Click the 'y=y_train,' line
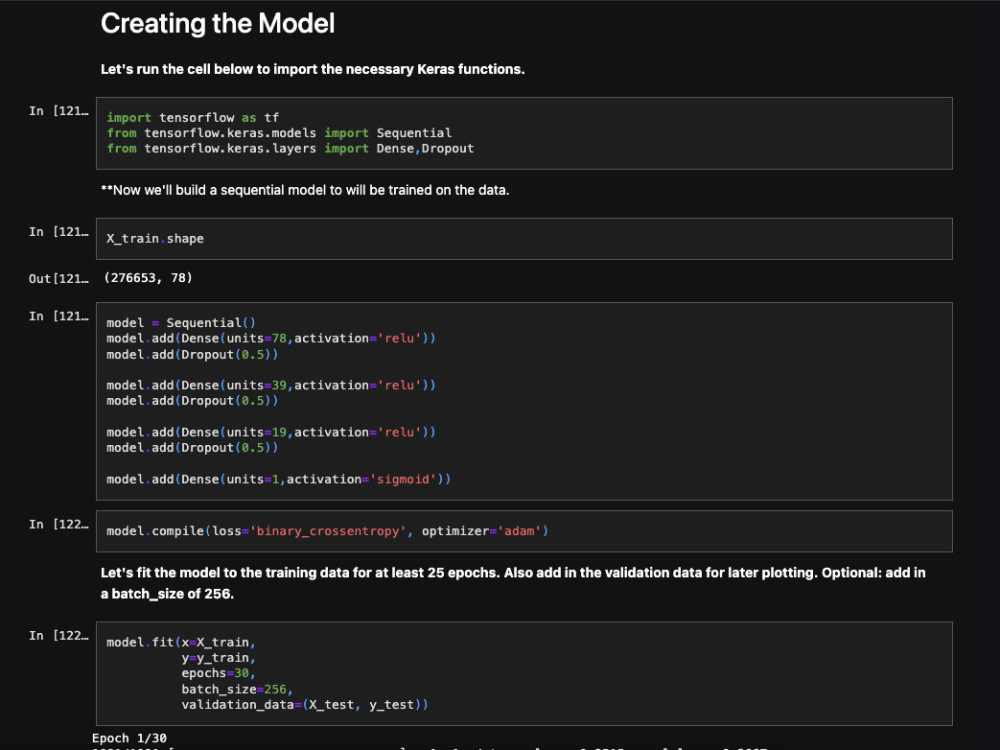 (218, 658)
